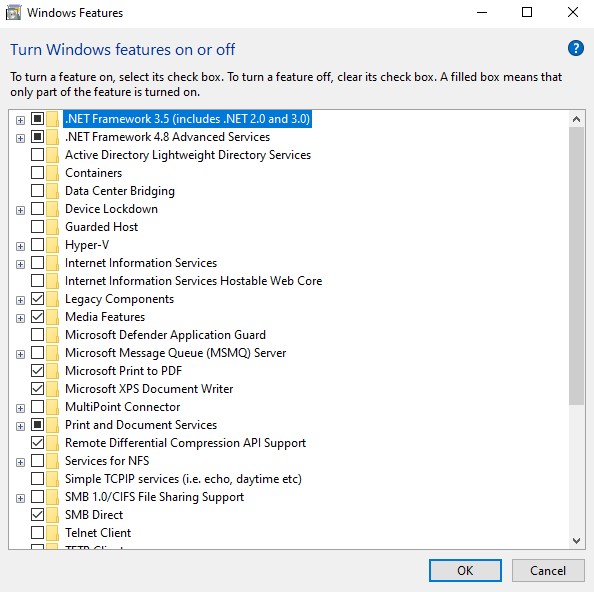
Task: Enable the Simple TCPIP services checkbox
Action: coord(38,478)
